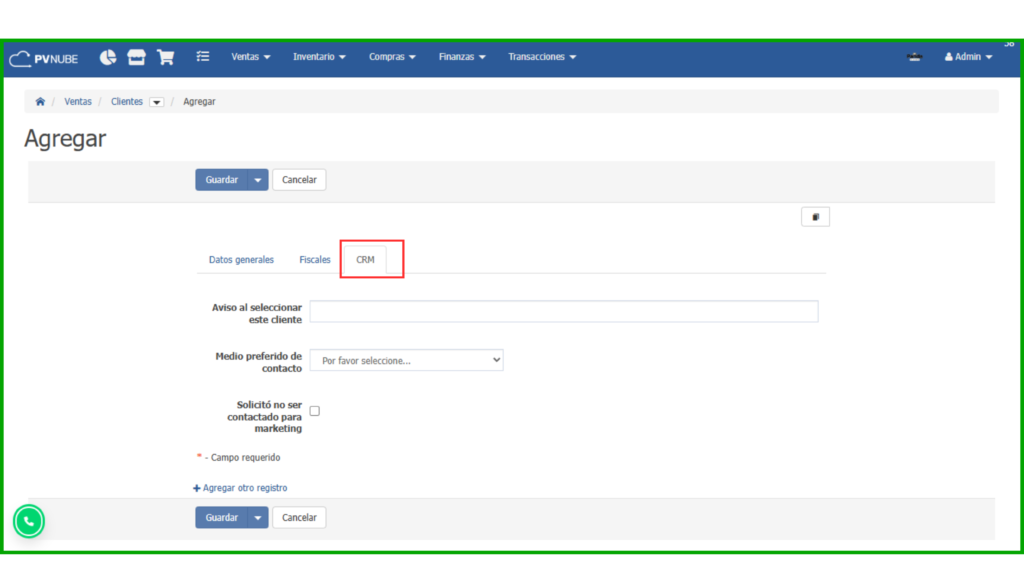This screenshot has height=576, width=1024.
Task: Click the home icon in the breadcrumb
Action: (x=39, y=101)
